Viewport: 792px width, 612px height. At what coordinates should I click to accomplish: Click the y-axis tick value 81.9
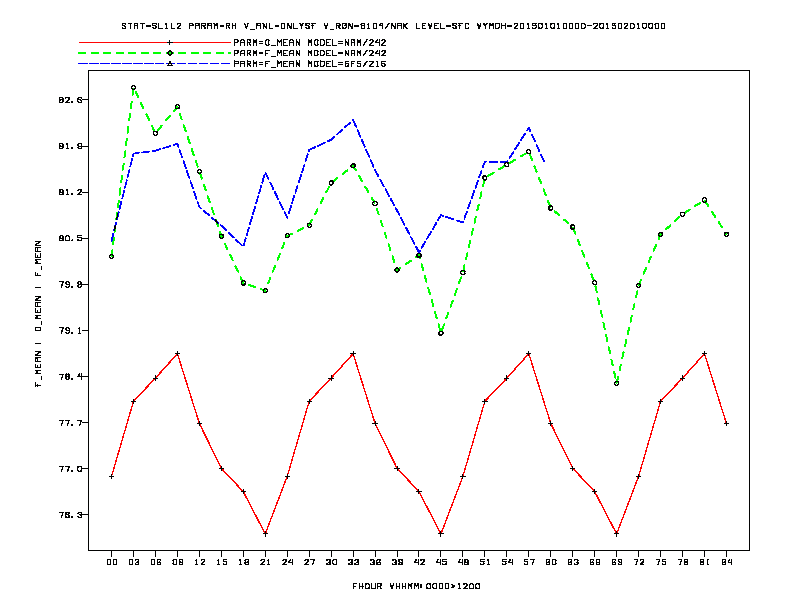70,146
